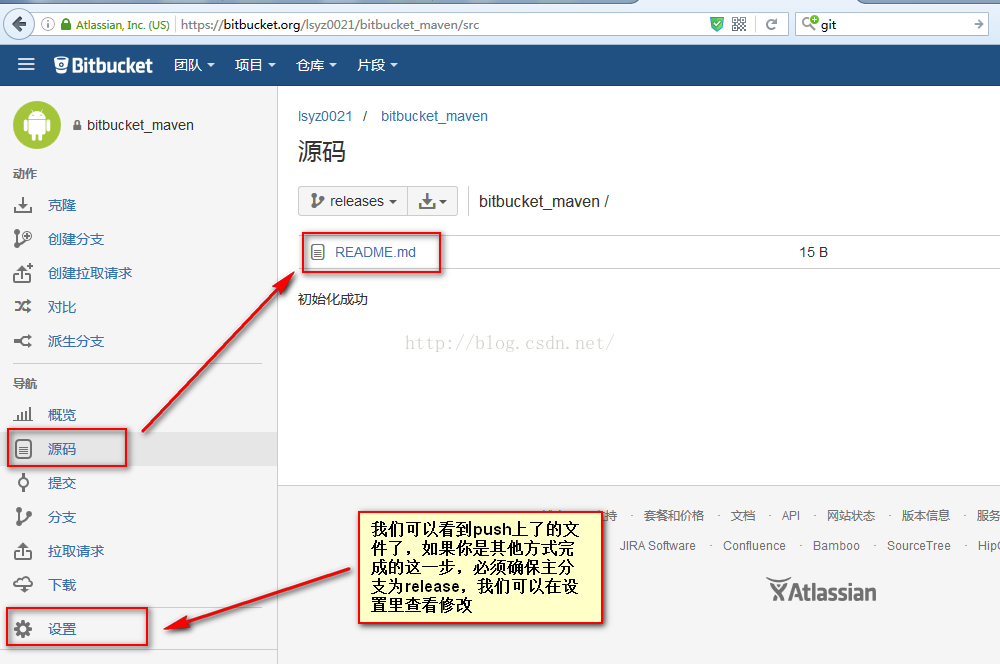Click the source document icon in sidebar

tap(24, 449)
